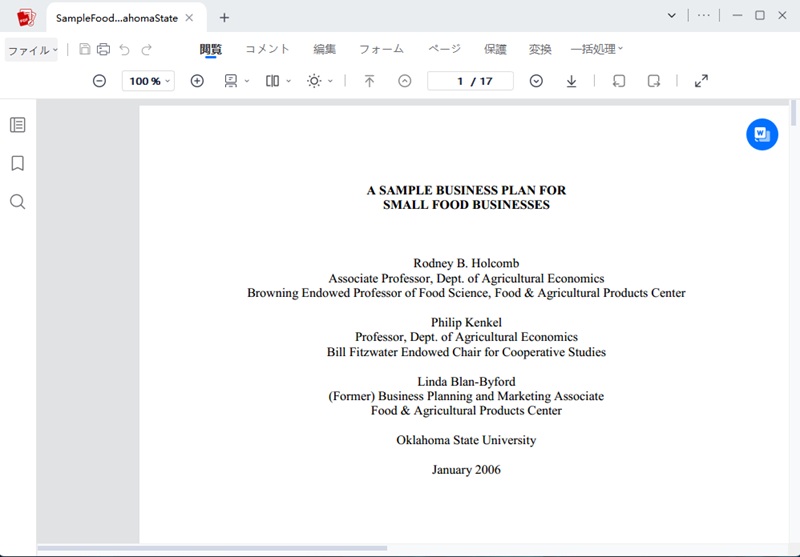Switch to the 編集 tab

pyautogui.click(x=324, y=49)
